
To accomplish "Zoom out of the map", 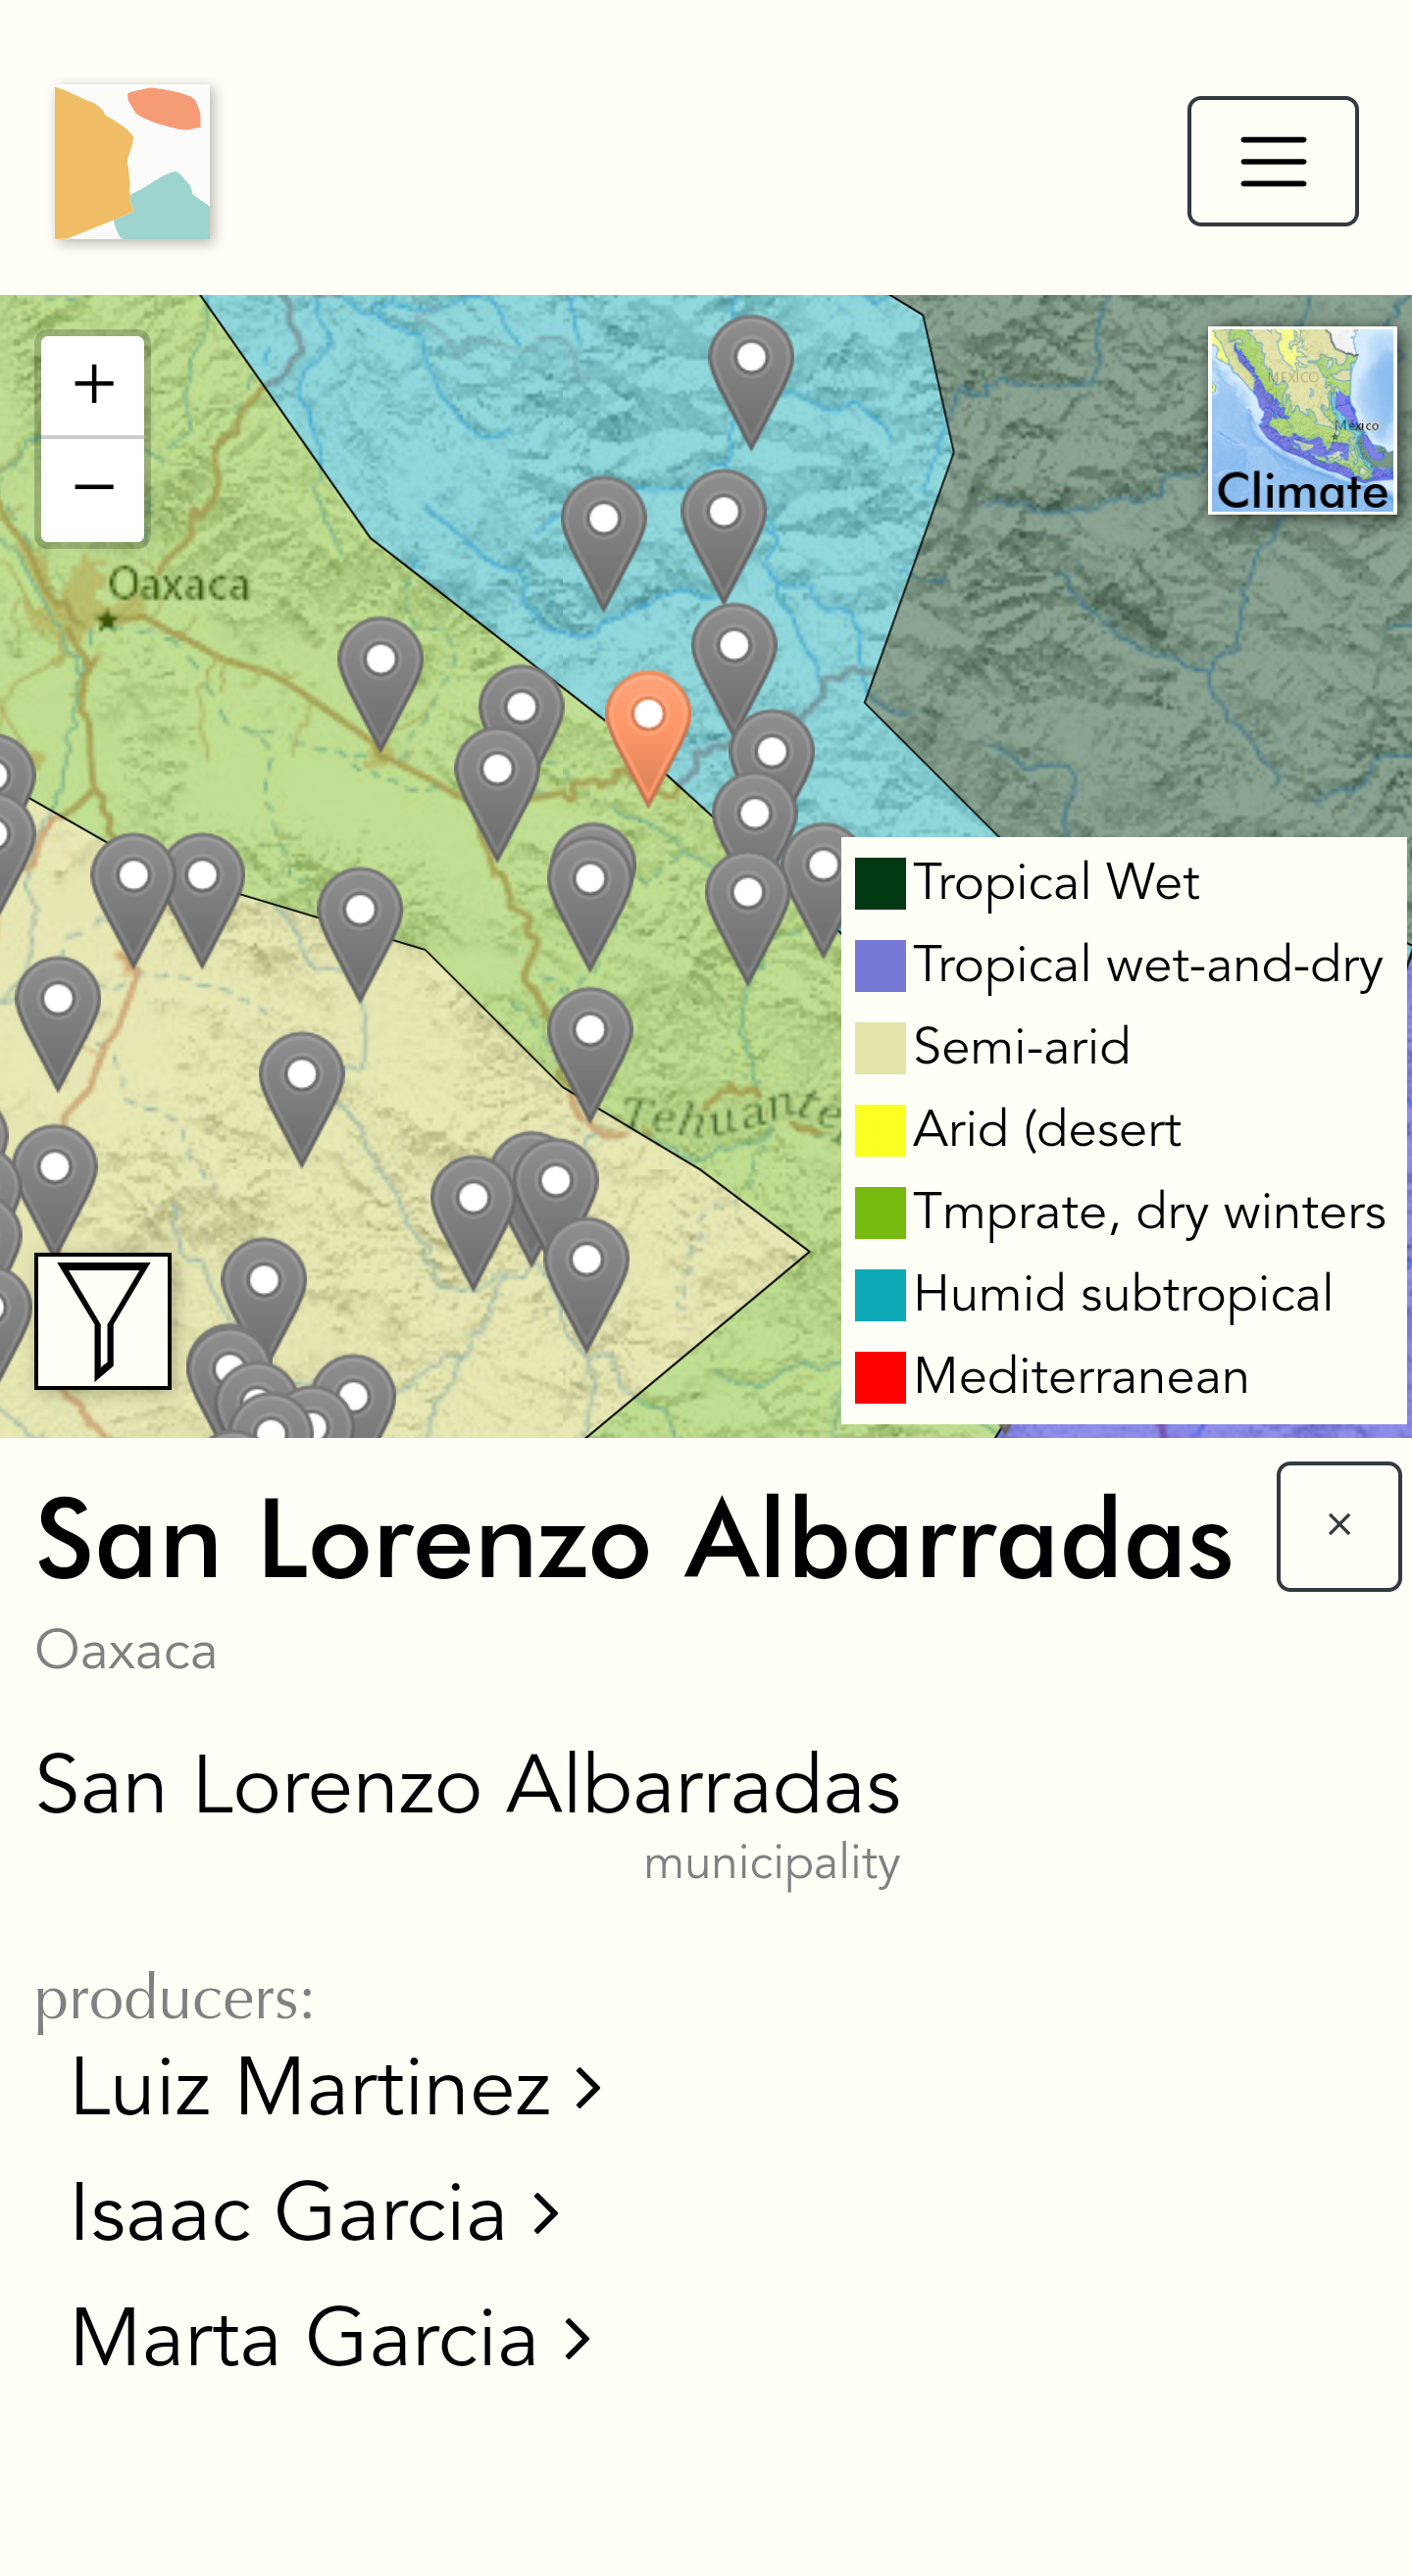I will (x=93, y=489).
